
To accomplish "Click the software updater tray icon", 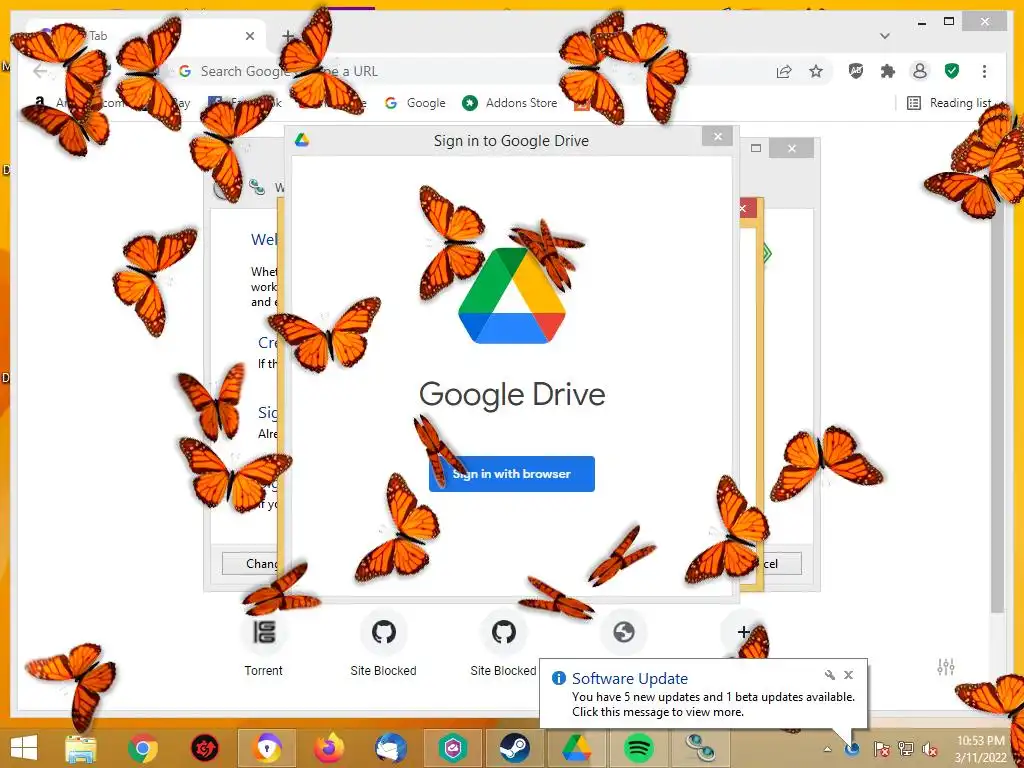I will tap(852, 748).
